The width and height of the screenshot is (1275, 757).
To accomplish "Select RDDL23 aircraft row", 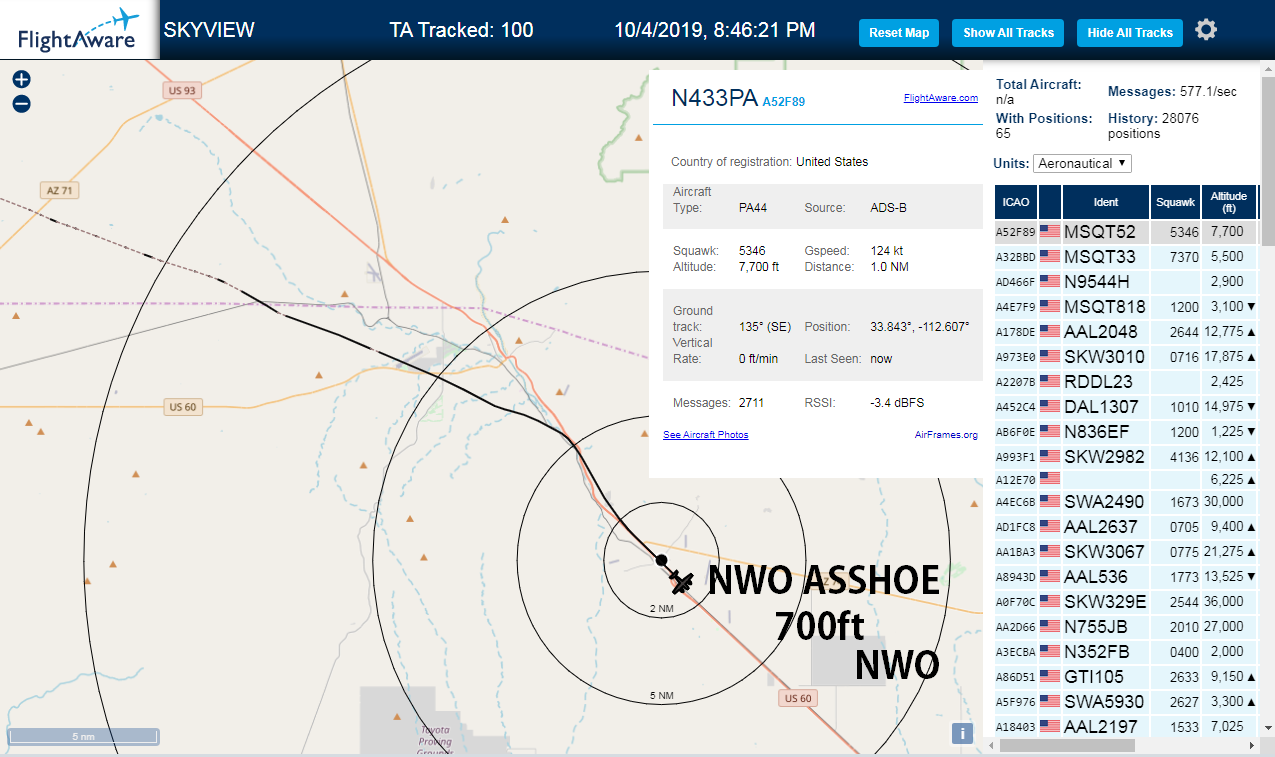I will (1126, 381).
